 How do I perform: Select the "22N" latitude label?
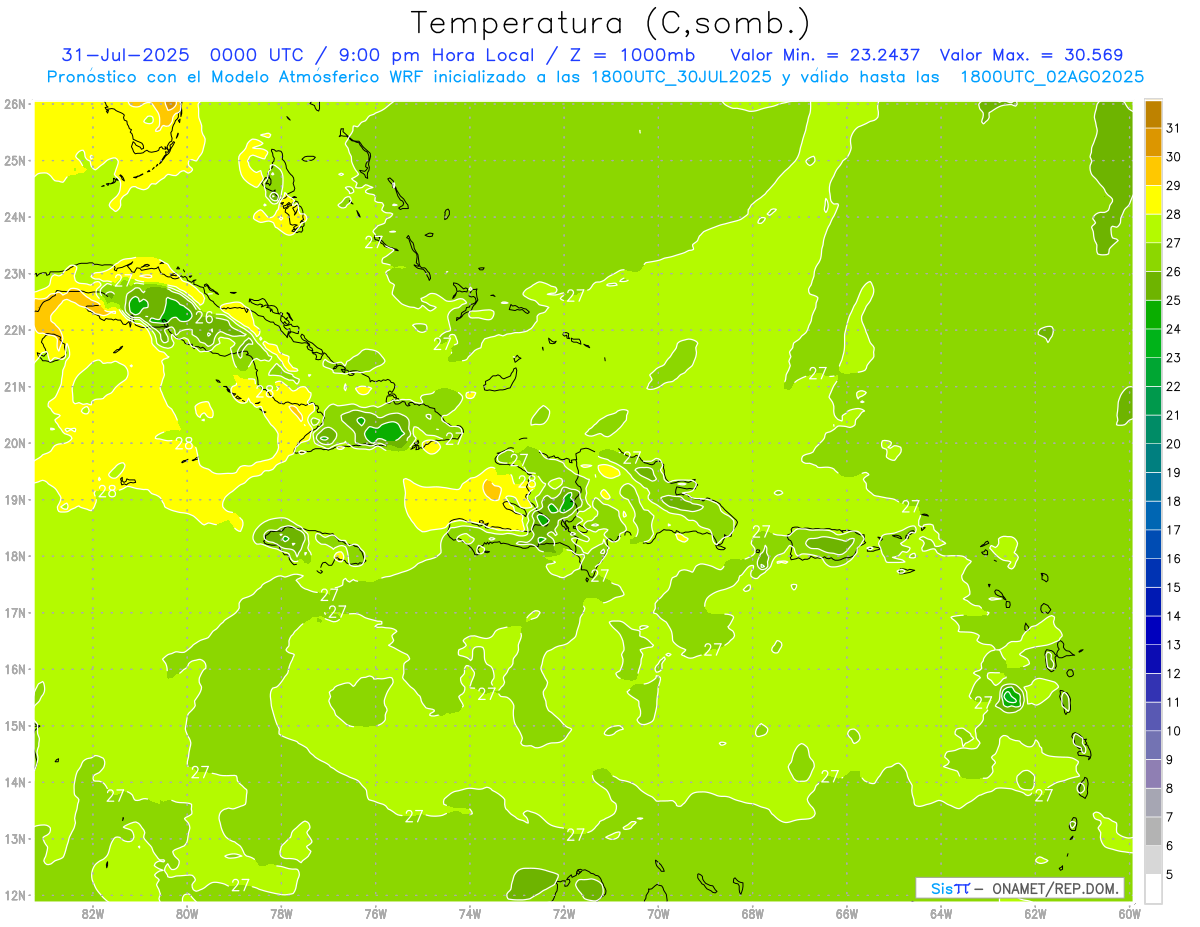pyautogui.click(x=15, y=329)
